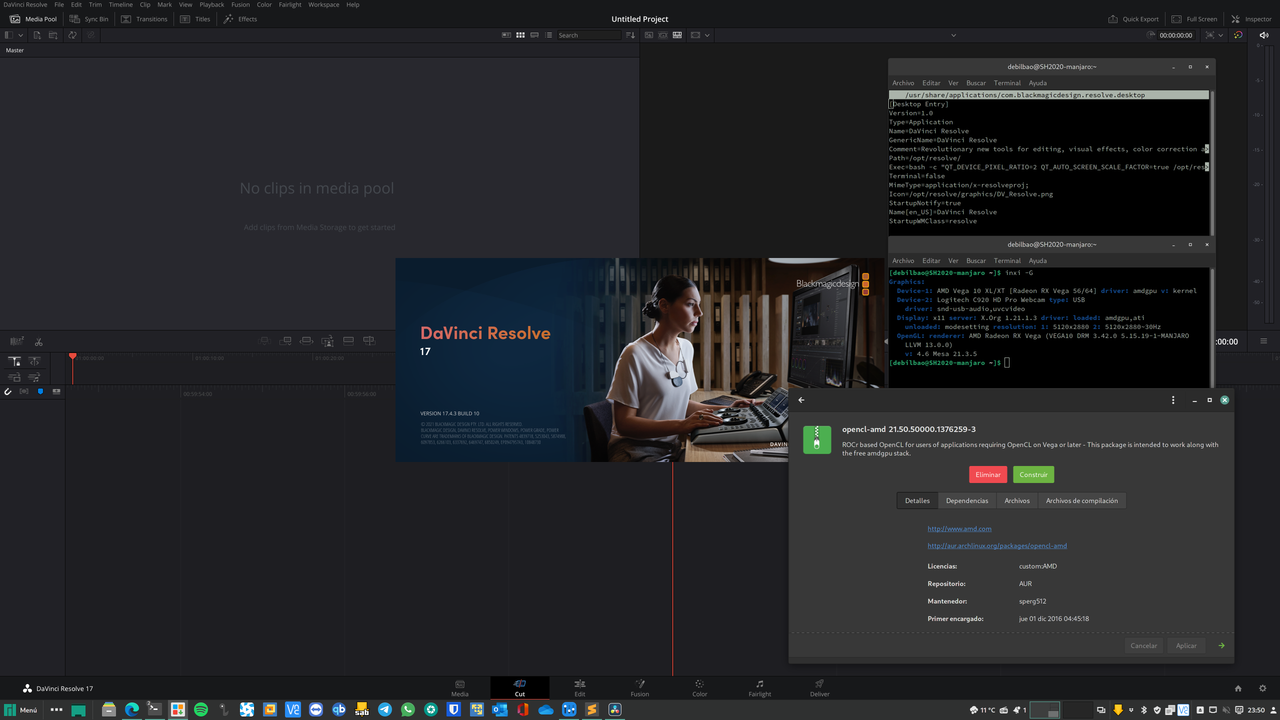Open the Dependencias tab in package manager
This screenshot has height=720, width=1280.
[967, 501]
